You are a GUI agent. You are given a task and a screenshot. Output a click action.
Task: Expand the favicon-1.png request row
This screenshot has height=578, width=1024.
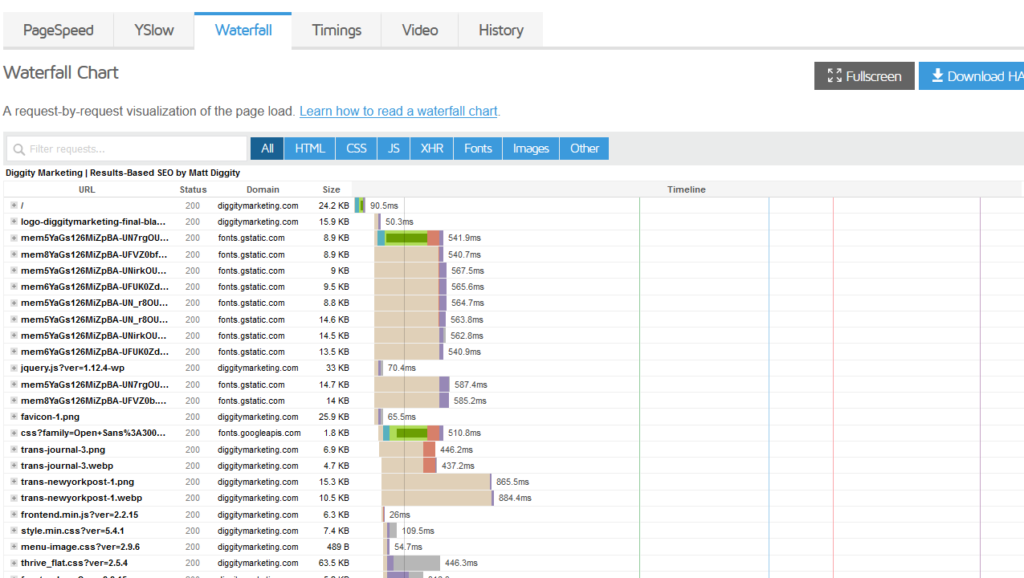(14, 417)
